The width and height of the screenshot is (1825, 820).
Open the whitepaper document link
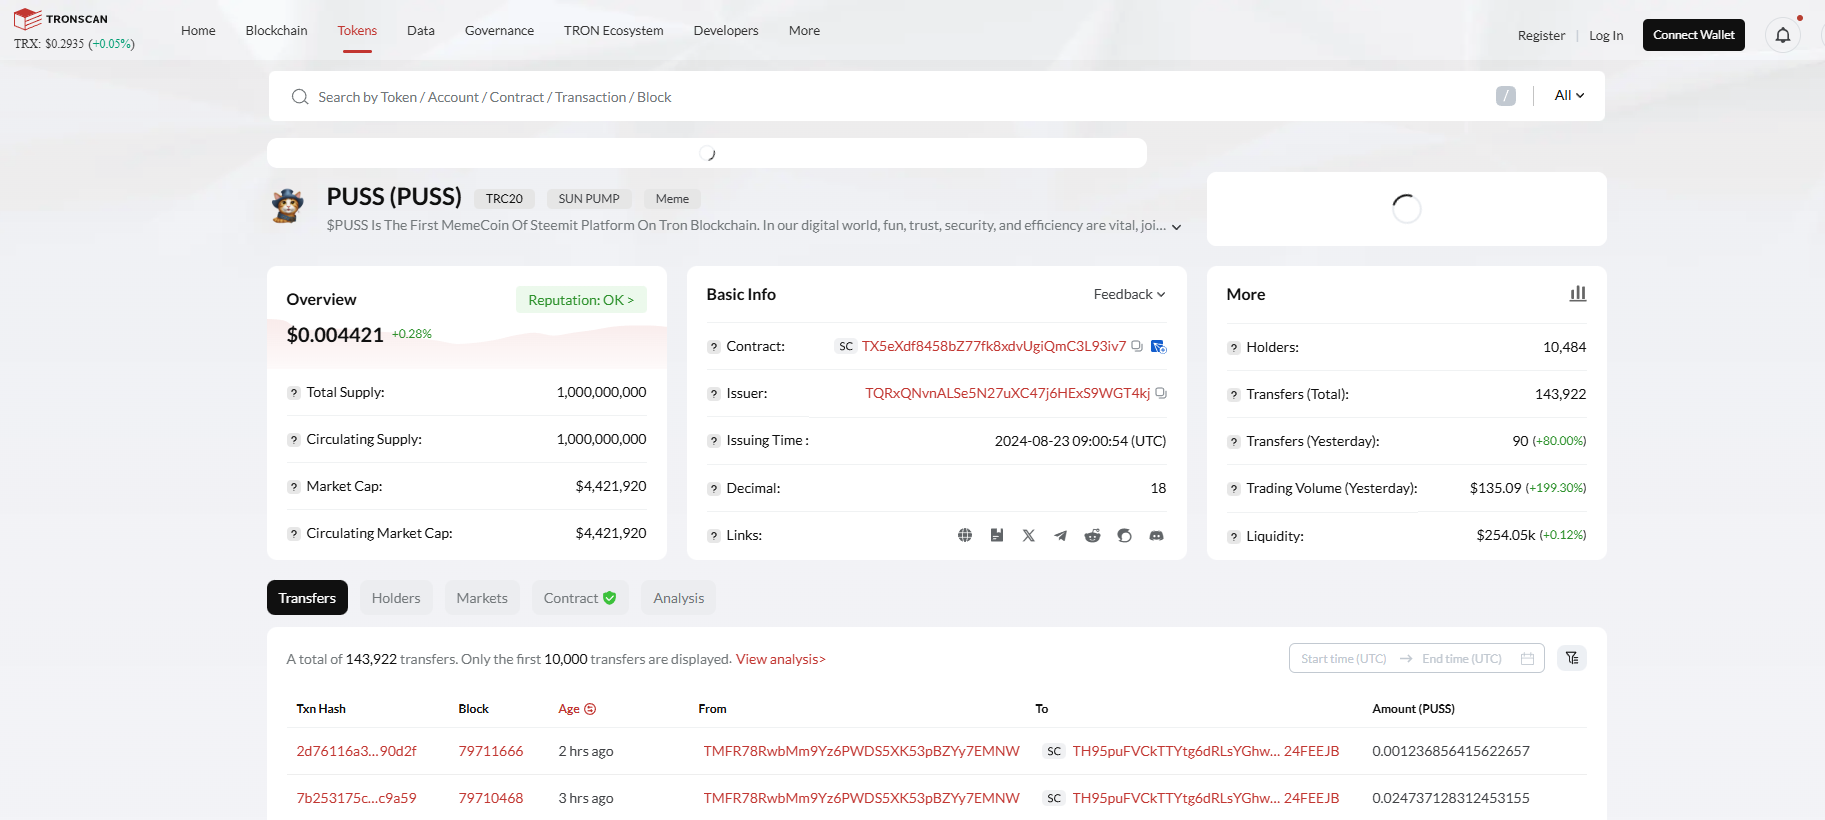tap(997, 535)
